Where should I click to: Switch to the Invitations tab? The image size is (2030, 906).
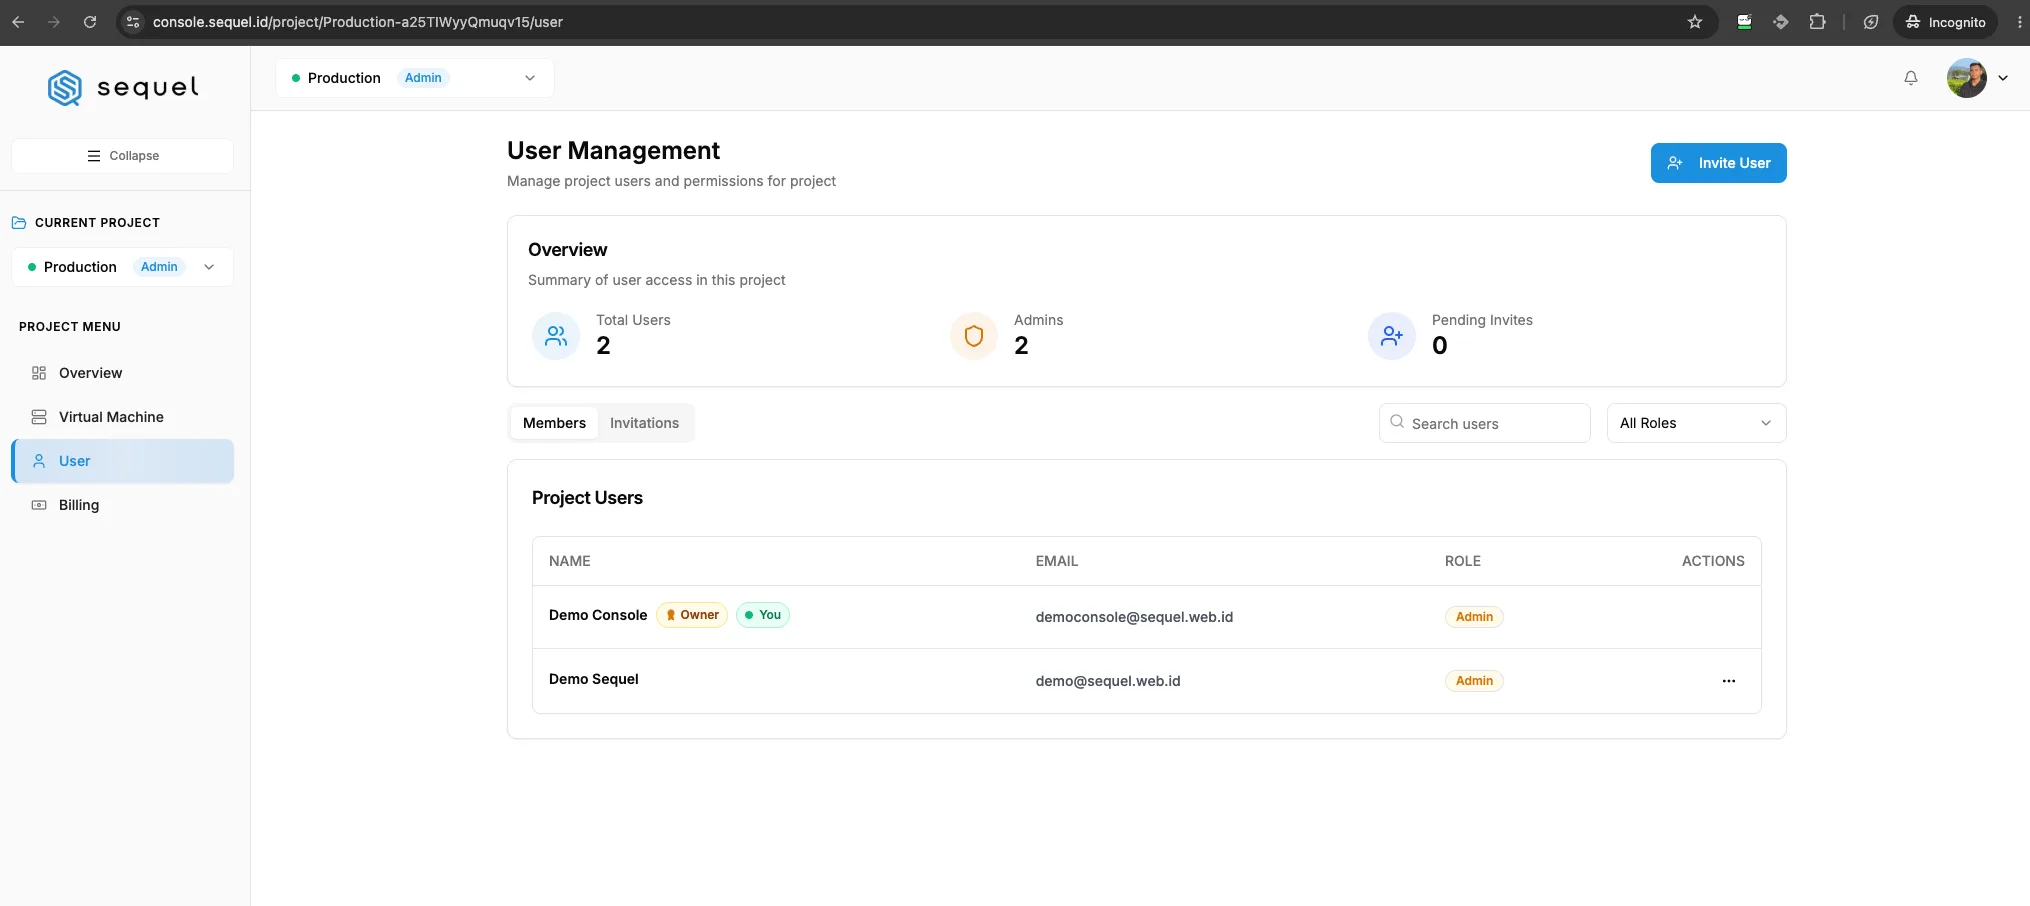tap(644, 423)
